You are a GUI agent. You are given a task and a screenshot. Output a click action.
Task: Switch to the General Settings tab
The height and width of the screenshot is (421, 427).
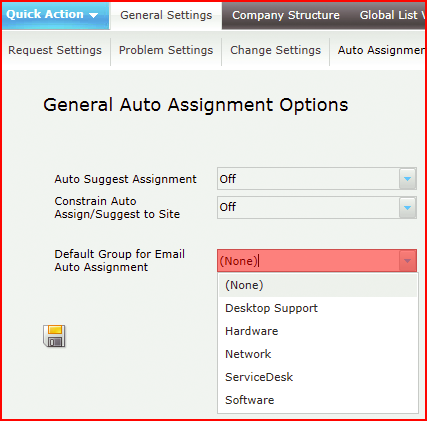166,16
